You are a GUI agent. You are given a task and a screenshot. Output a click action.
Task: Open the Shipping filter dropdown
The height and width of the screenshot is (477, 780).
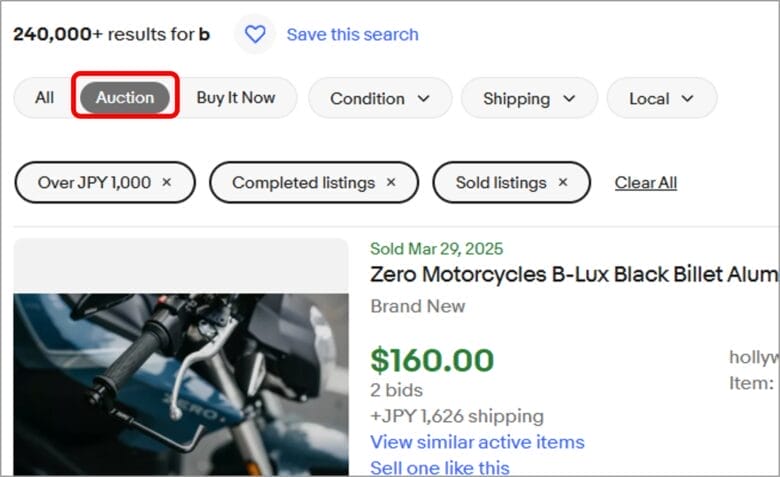[529, 98]
